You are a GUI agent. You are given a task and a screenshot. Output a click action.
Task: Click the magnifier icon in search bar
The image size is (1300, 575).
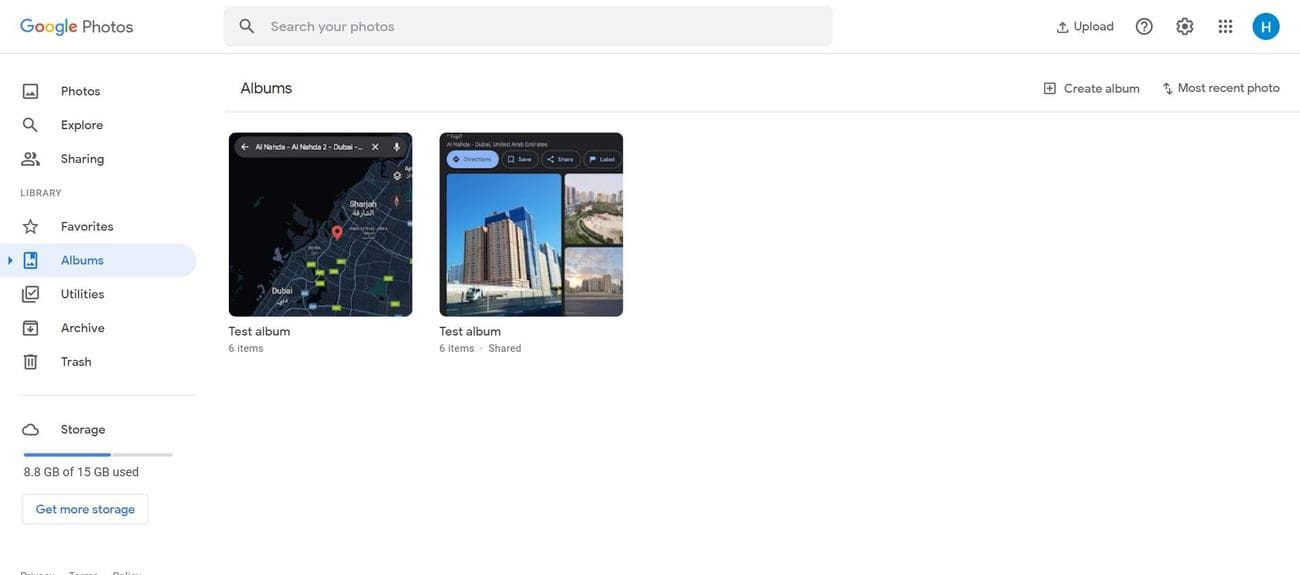tap(247, 27)
